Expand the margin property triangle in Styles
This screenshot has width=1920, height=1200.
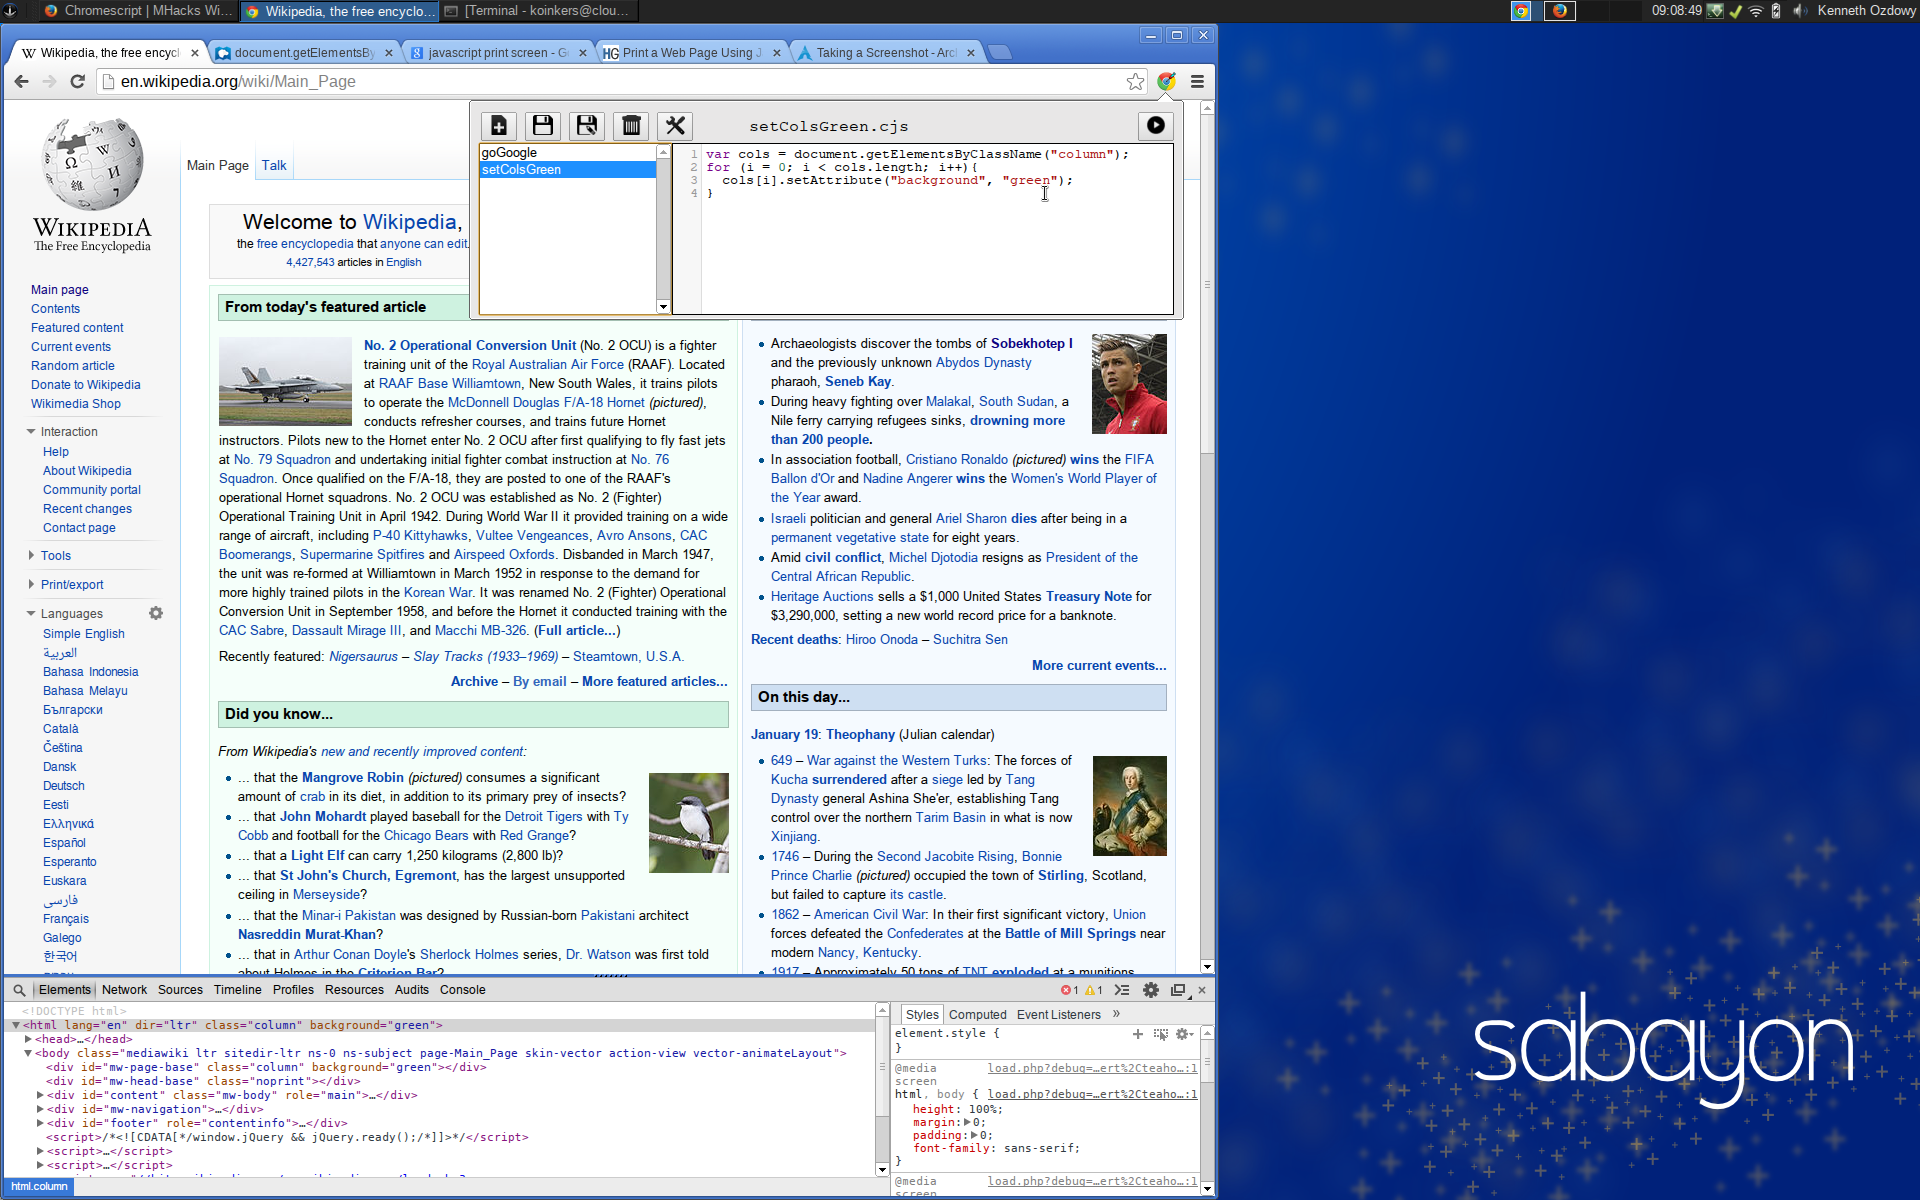(x=967, y=1122)
